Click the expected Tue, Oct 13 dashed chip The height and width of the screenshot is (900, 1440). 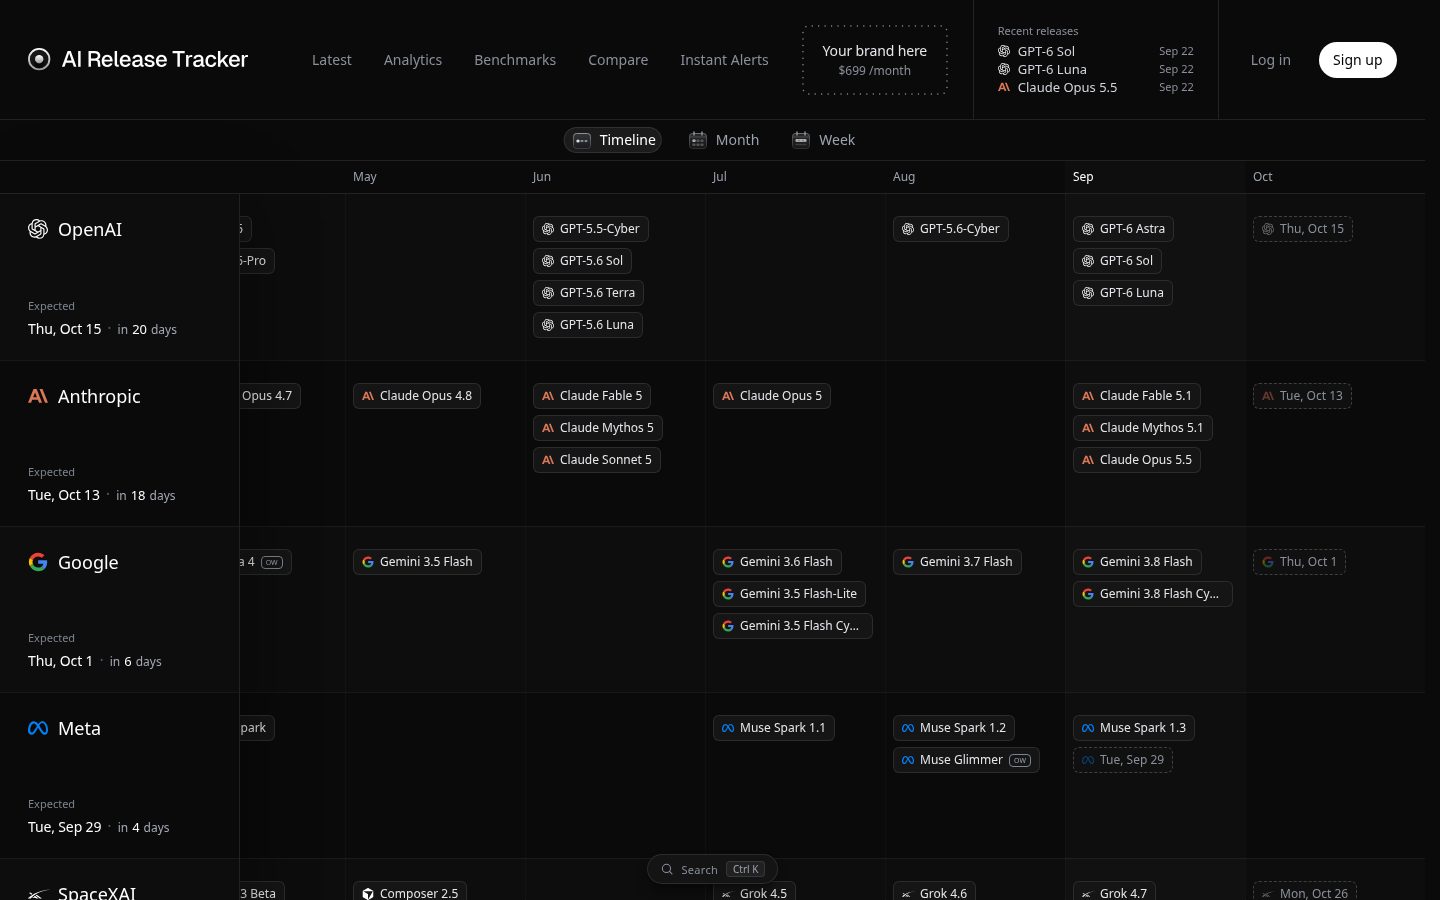pos(1302,396)
